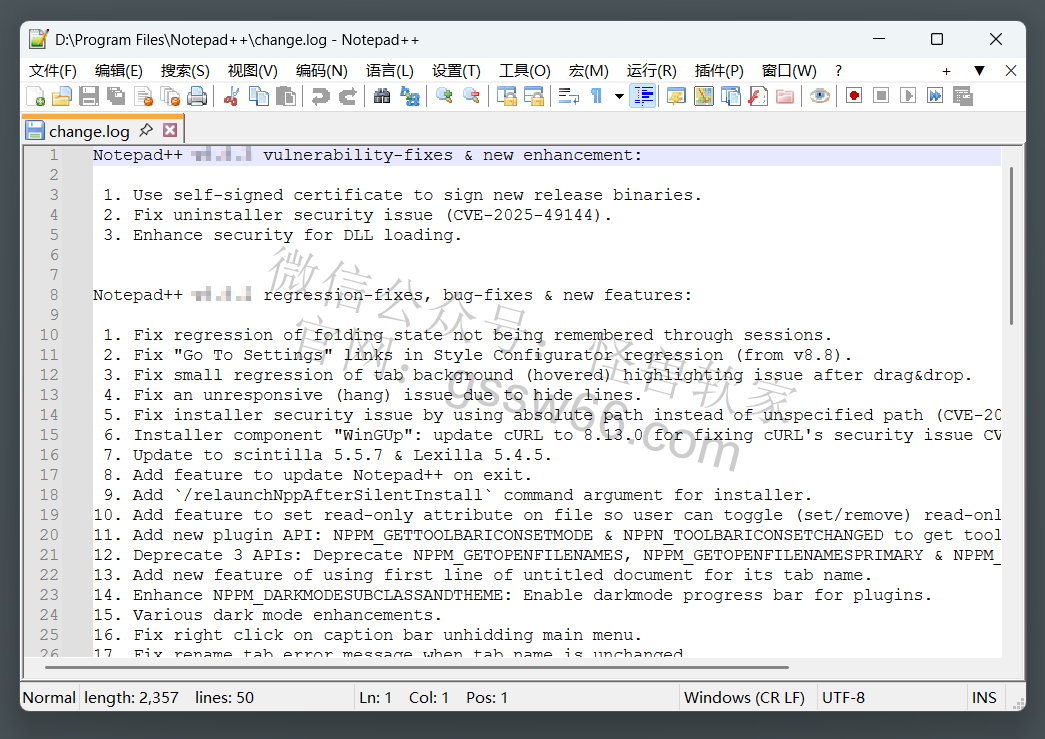Screen dimensions: 1045x739
Task: Print the document with the printer icon
Action: 197,97
